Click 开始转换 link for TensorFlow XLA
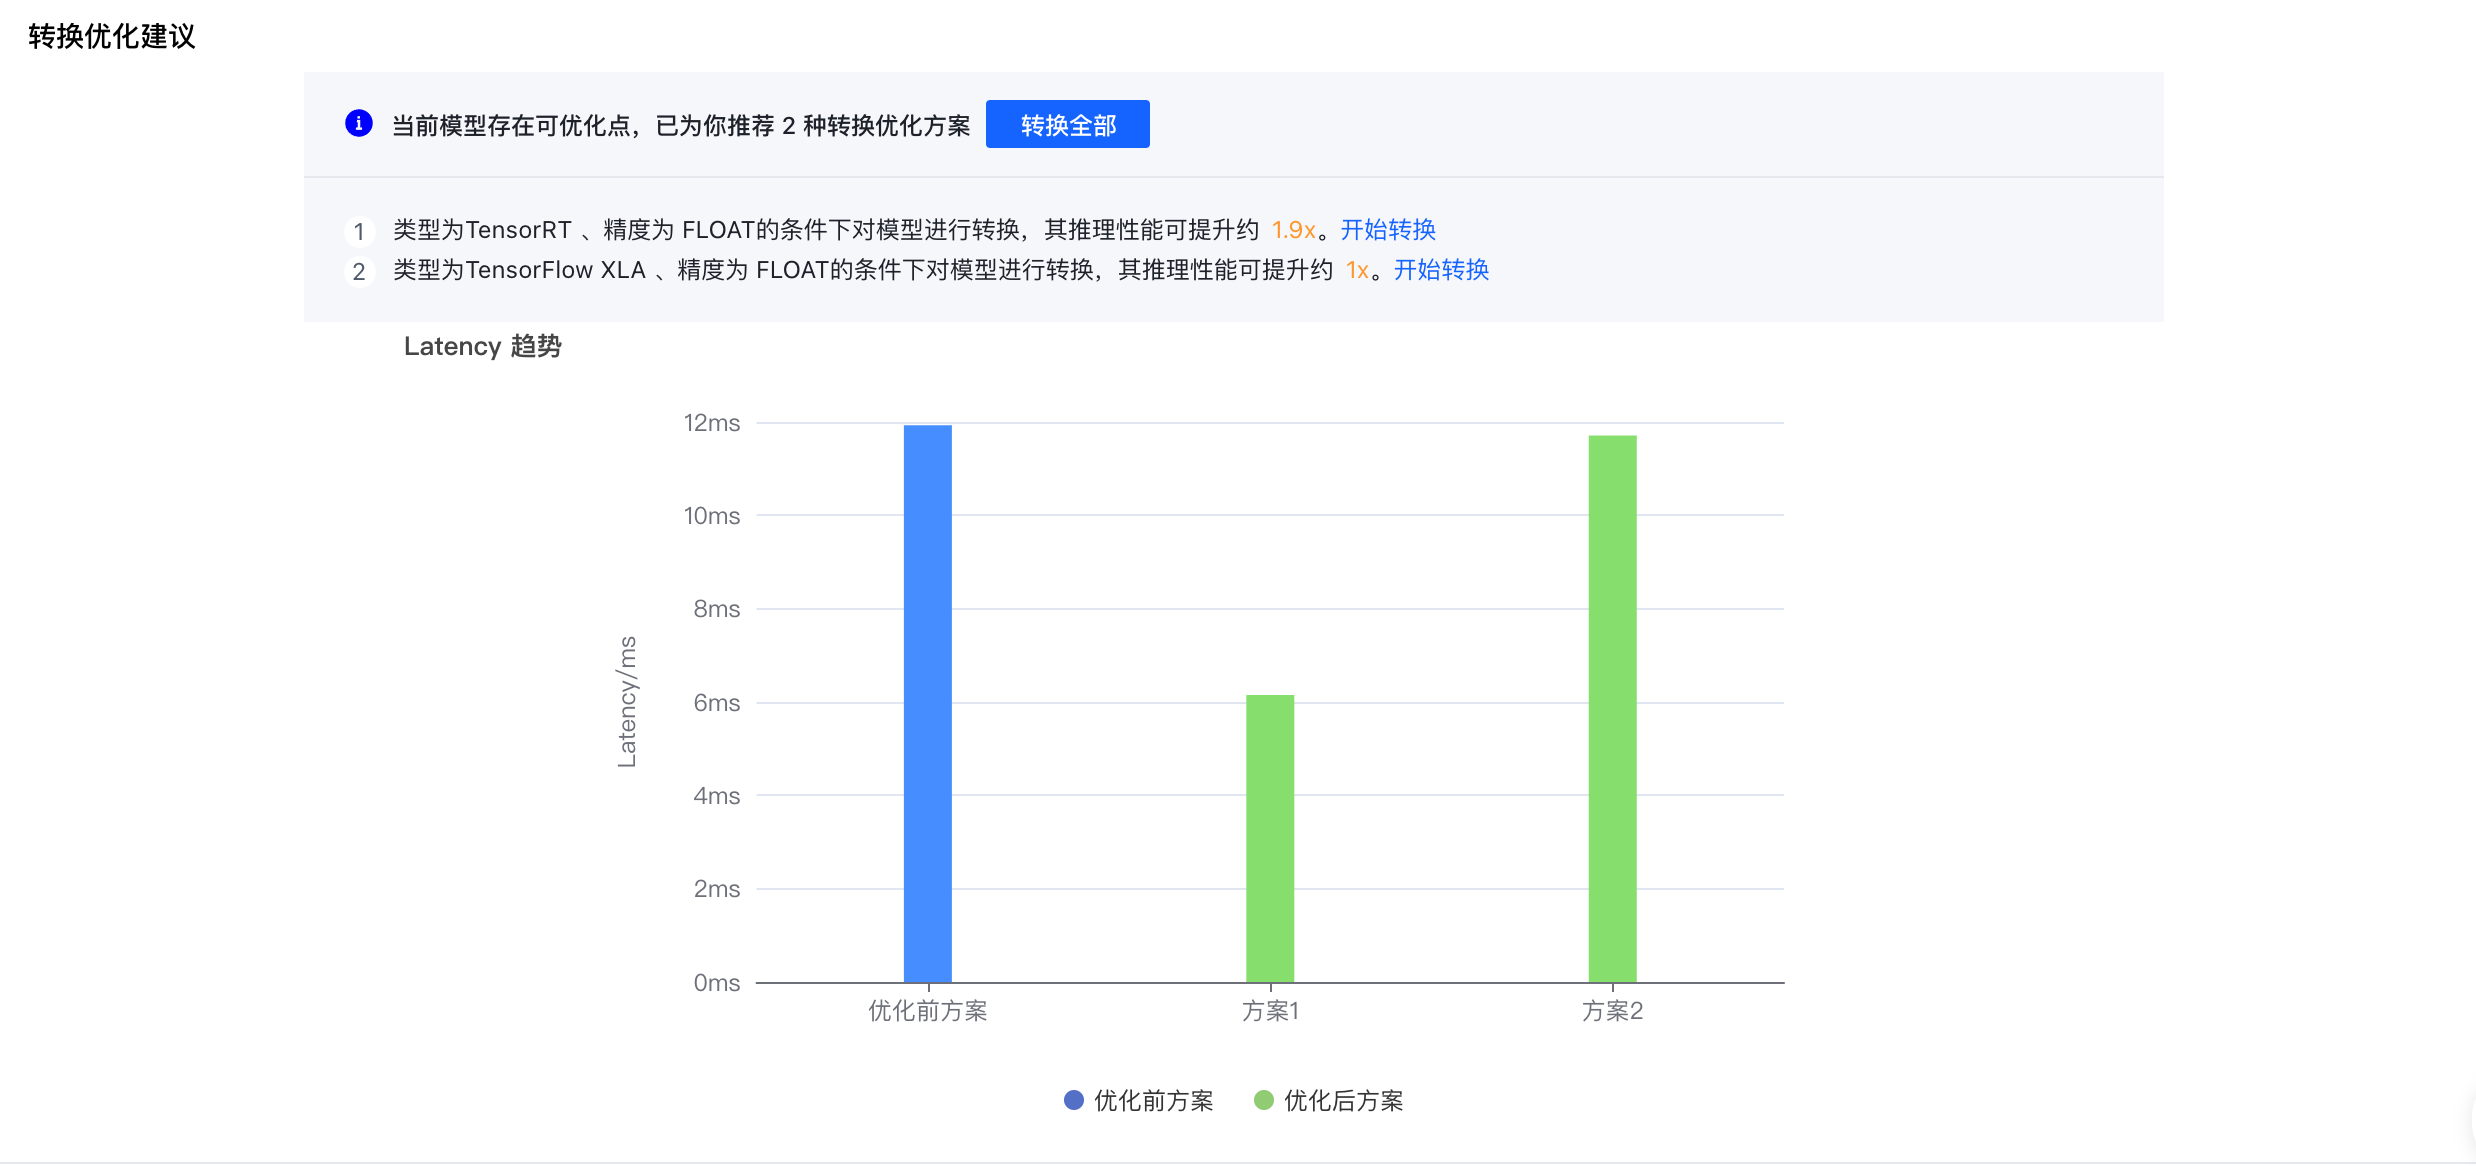 click(x=1441, y=270)
